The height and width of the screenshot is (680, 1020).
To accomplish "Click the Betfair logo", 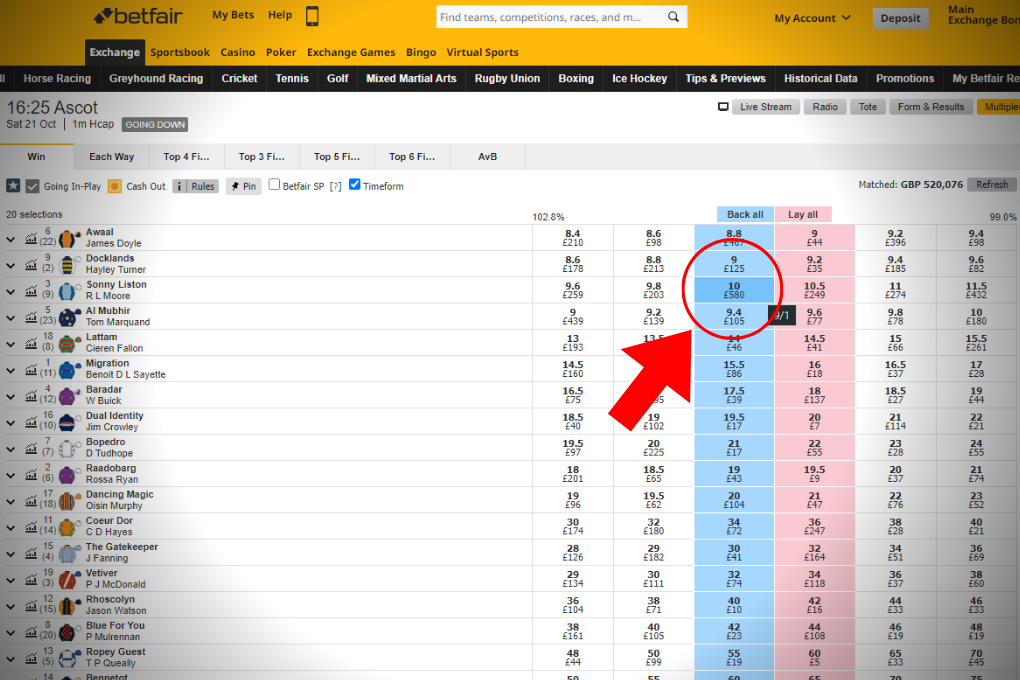I will point(137,15).
